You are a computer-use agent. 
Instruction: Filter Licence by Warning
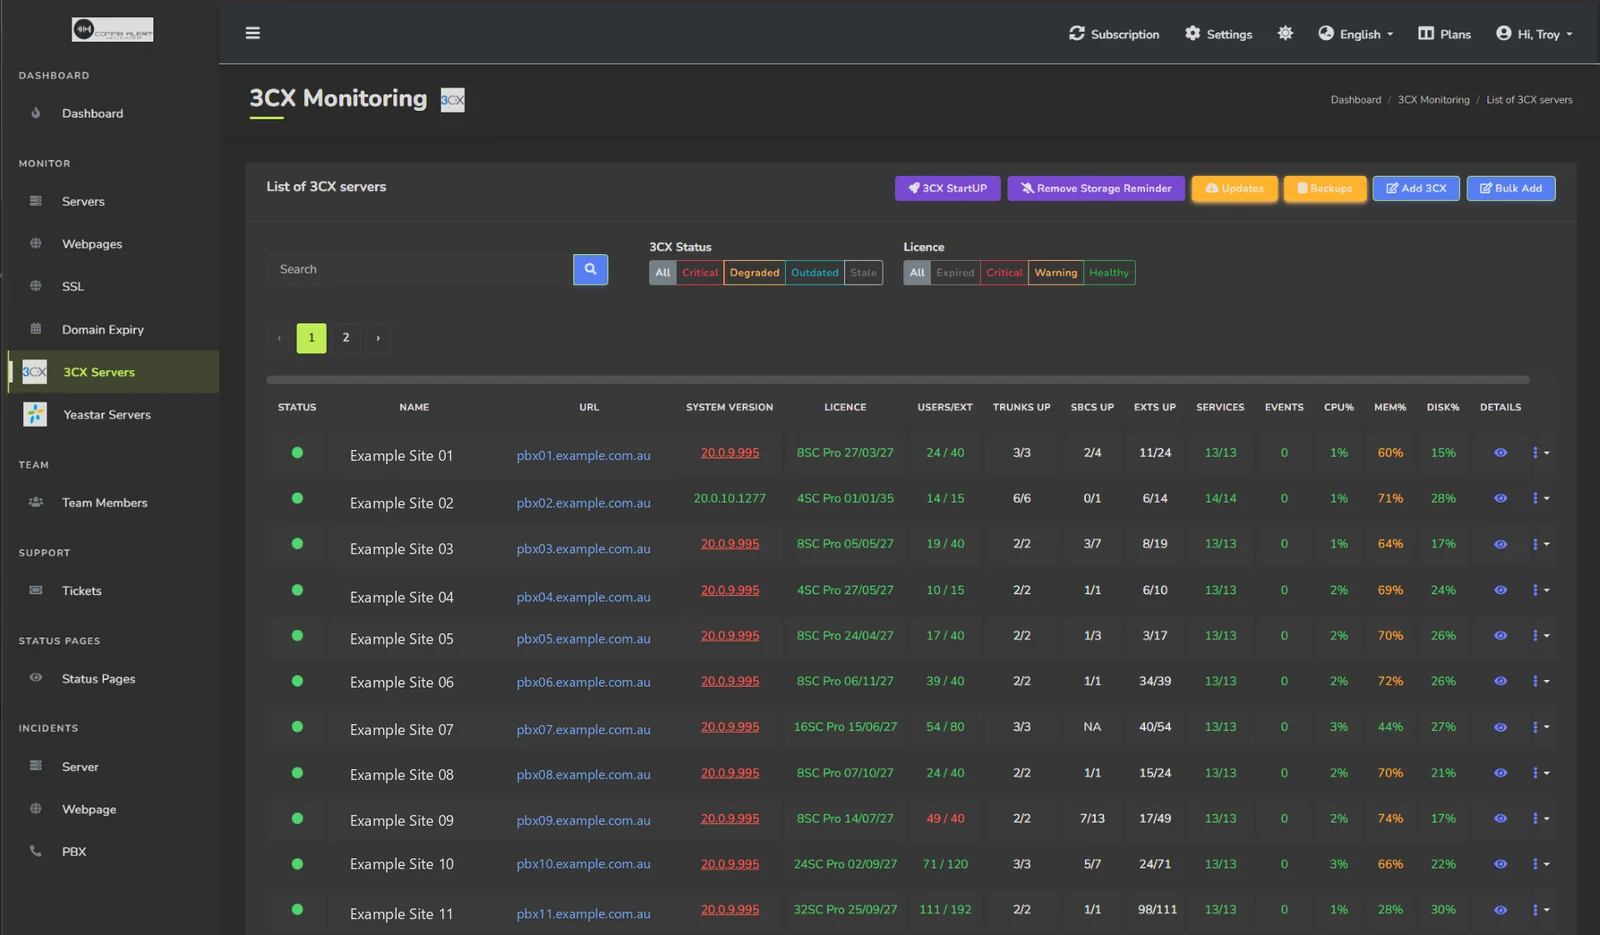click(x=1056, y=273)
